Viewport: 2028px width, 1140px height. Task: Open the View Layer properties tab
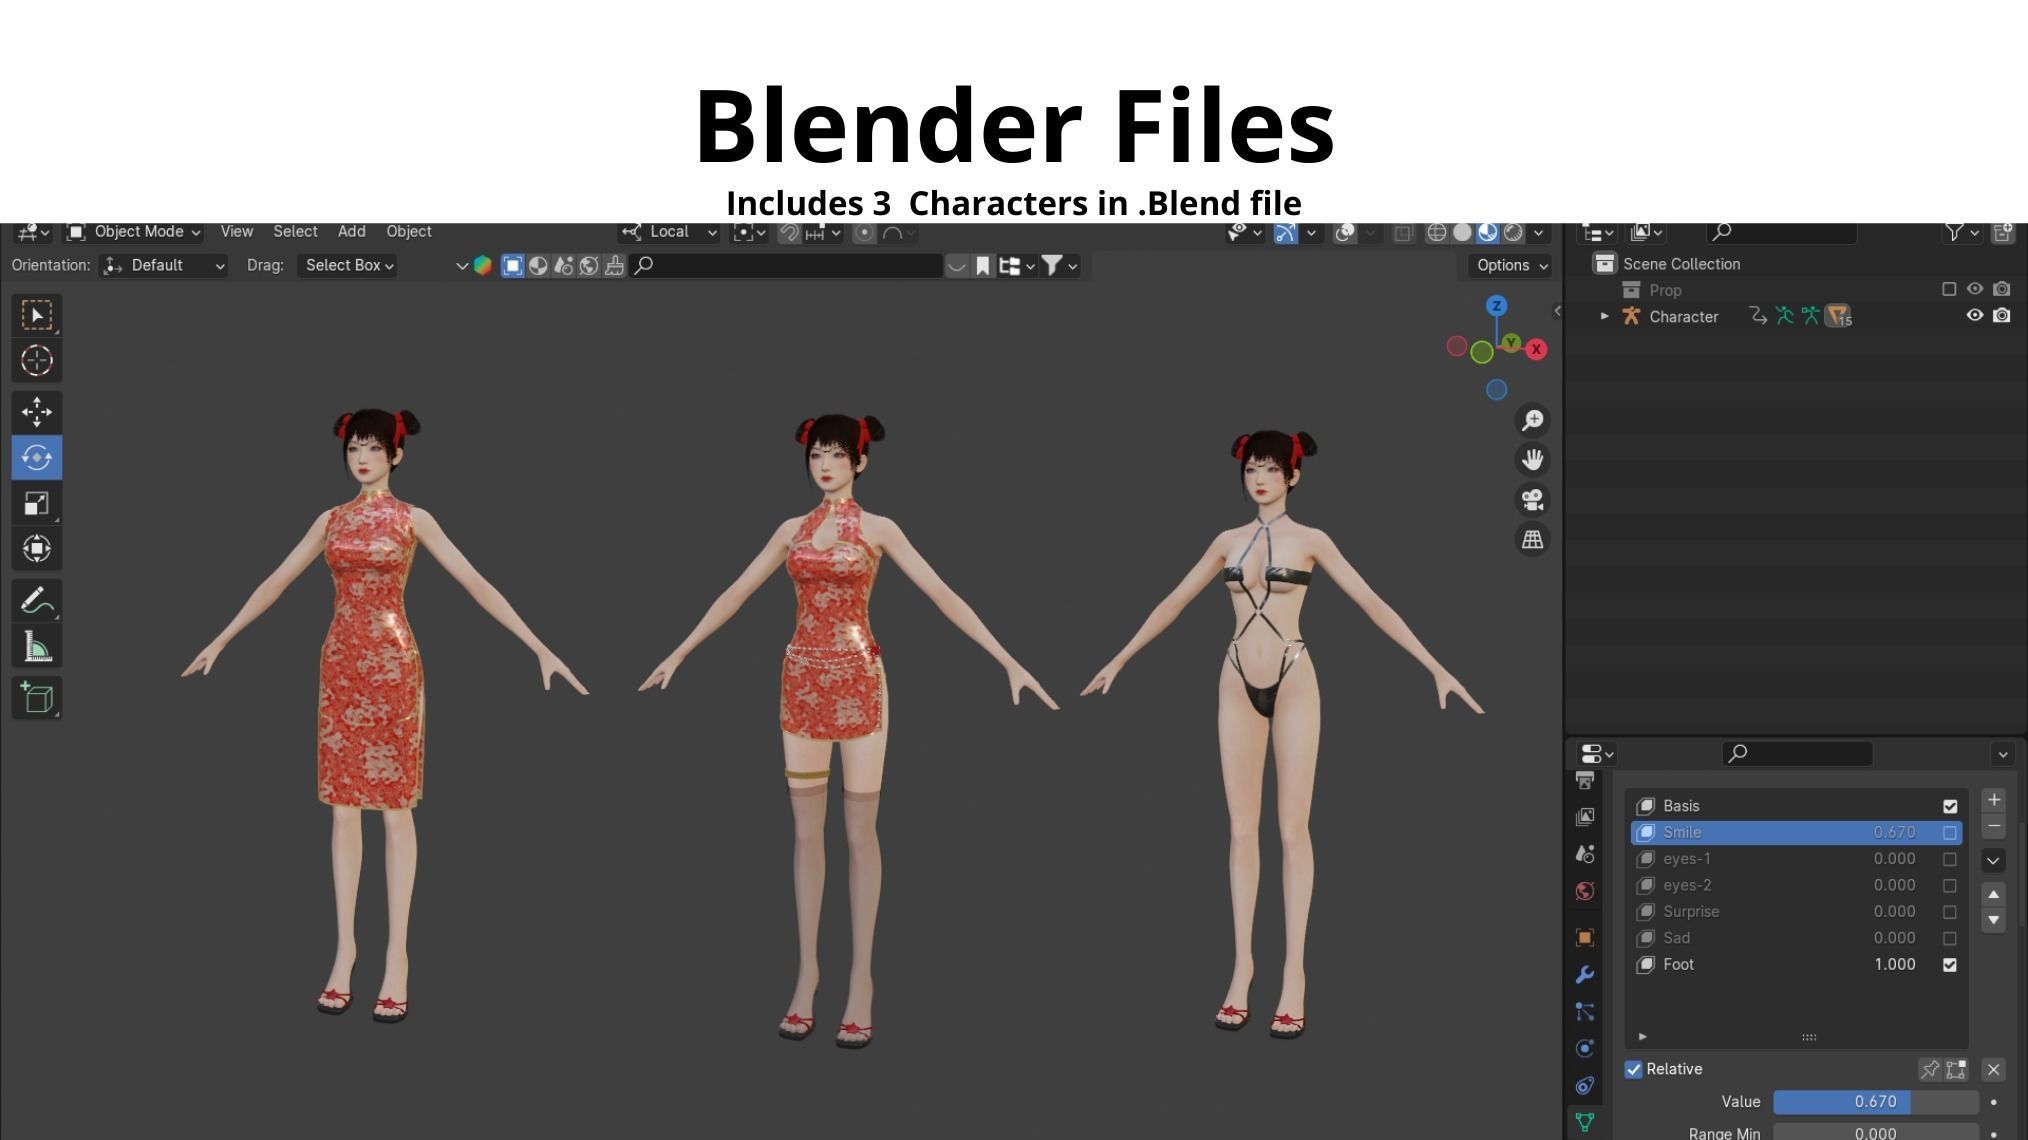(x=1585, y=817)
